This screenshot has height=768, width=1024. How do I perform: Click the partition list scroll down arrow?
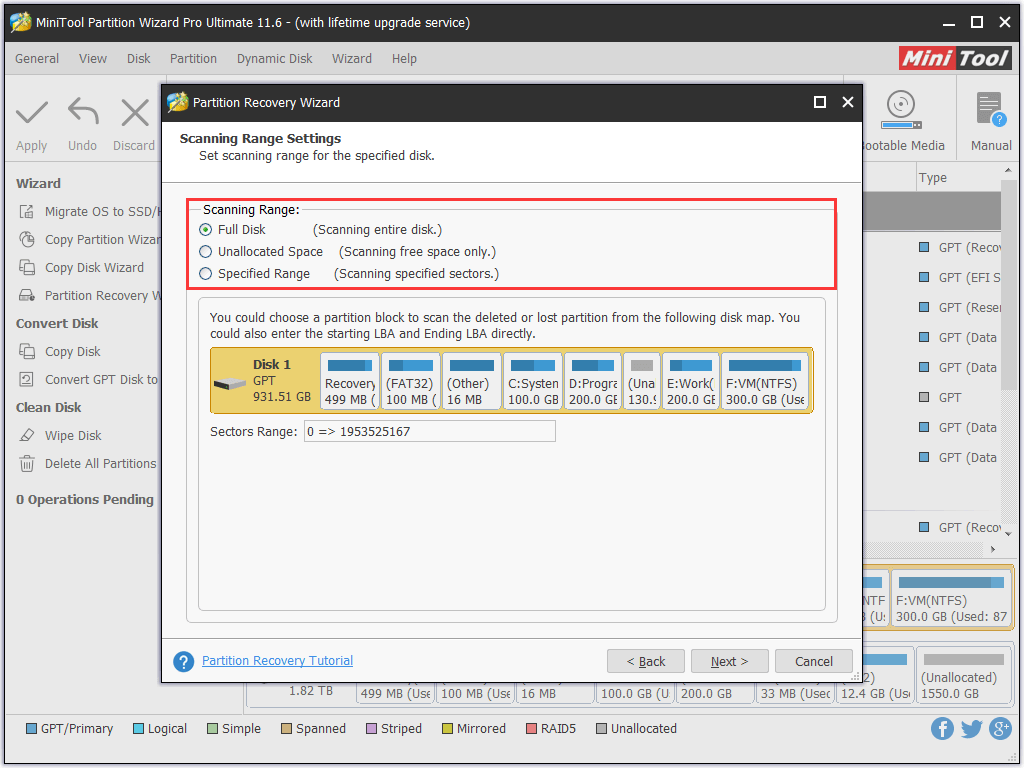(x=1008, y=534)
